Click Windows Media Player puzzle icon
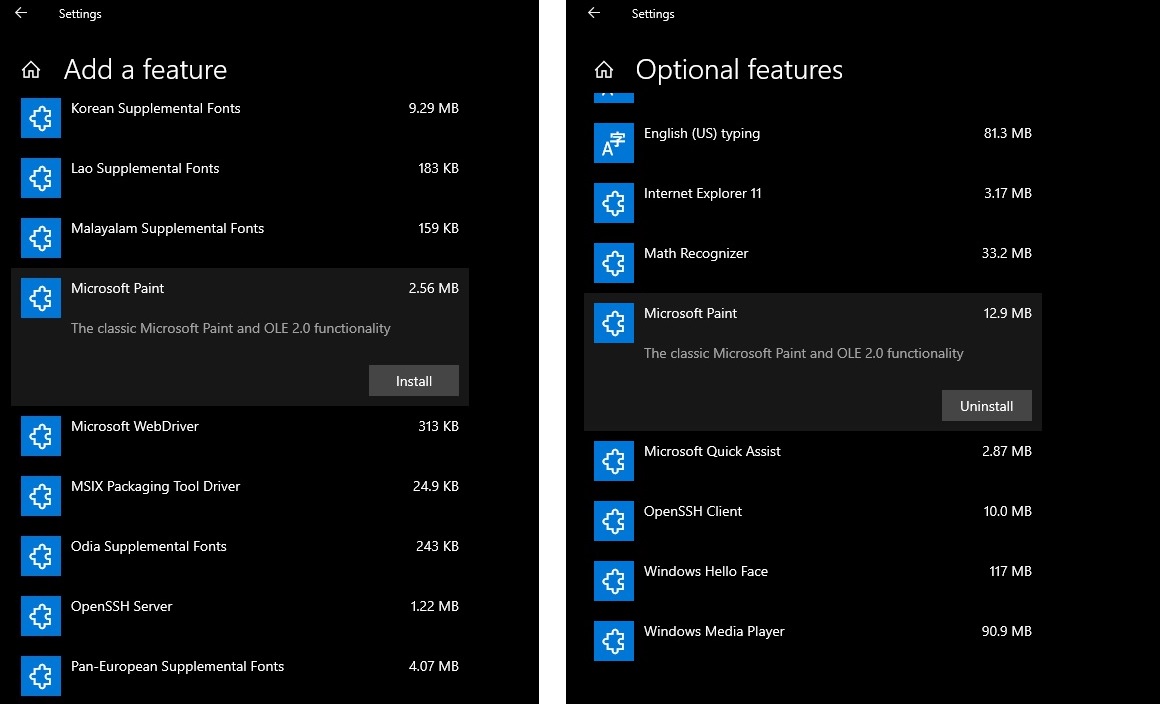This screenshot has width=1160, height=704. coord(614,640)
